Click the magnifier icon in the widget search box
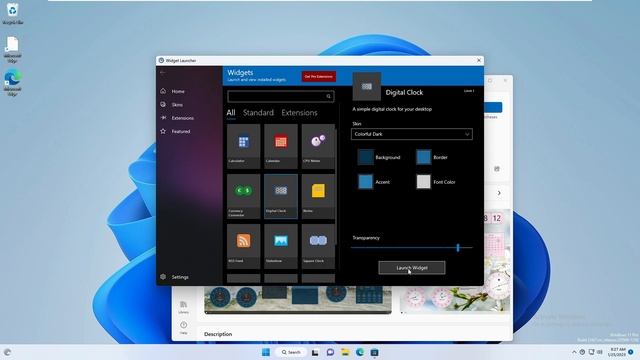Screen dimensions: 640x360 (x=328, y=96)
